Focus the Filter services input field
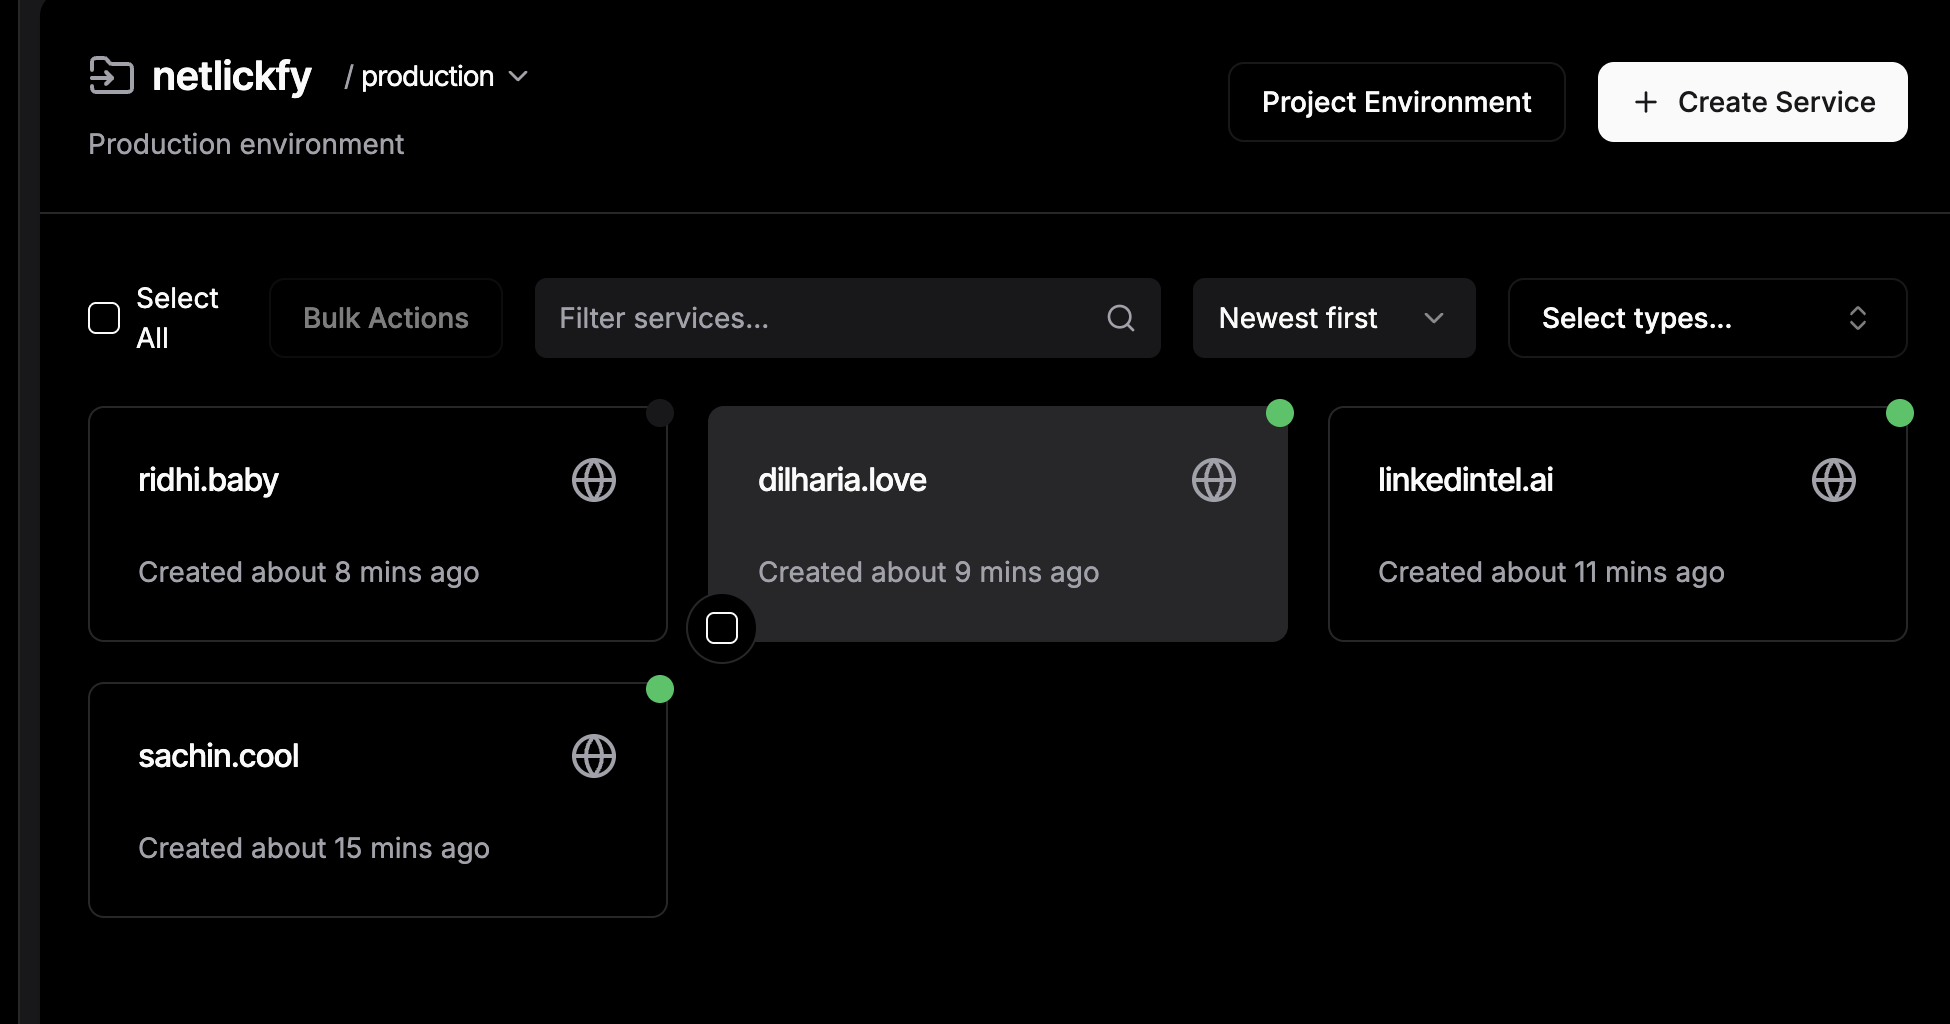The image size is (1950, 1024). click(820, 318)
